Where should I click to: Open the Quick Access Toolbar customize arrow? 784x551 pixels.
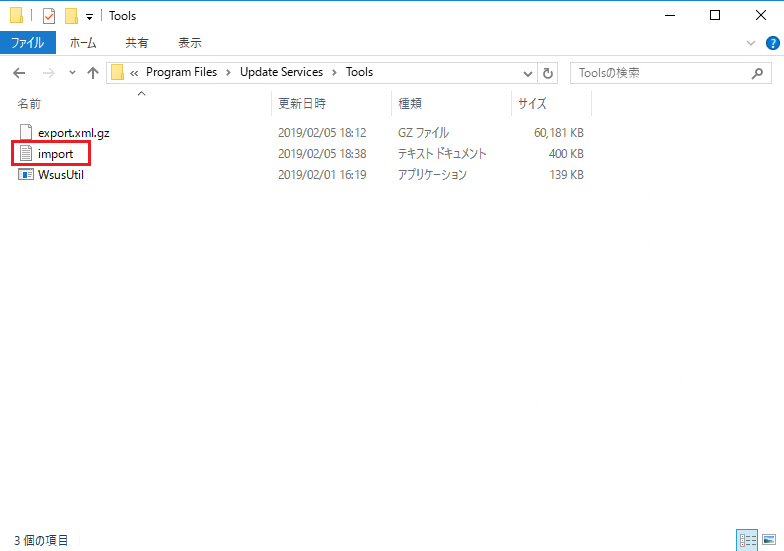click(89, 17)
